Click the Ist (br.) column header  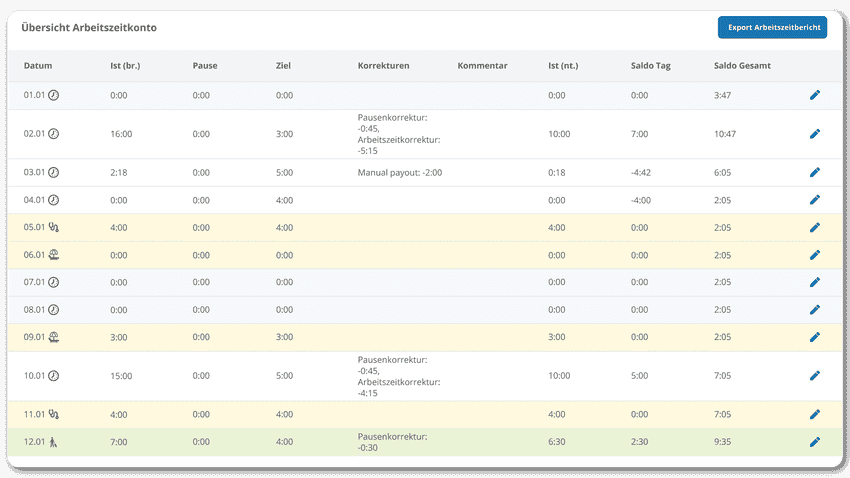click(125, 66)
